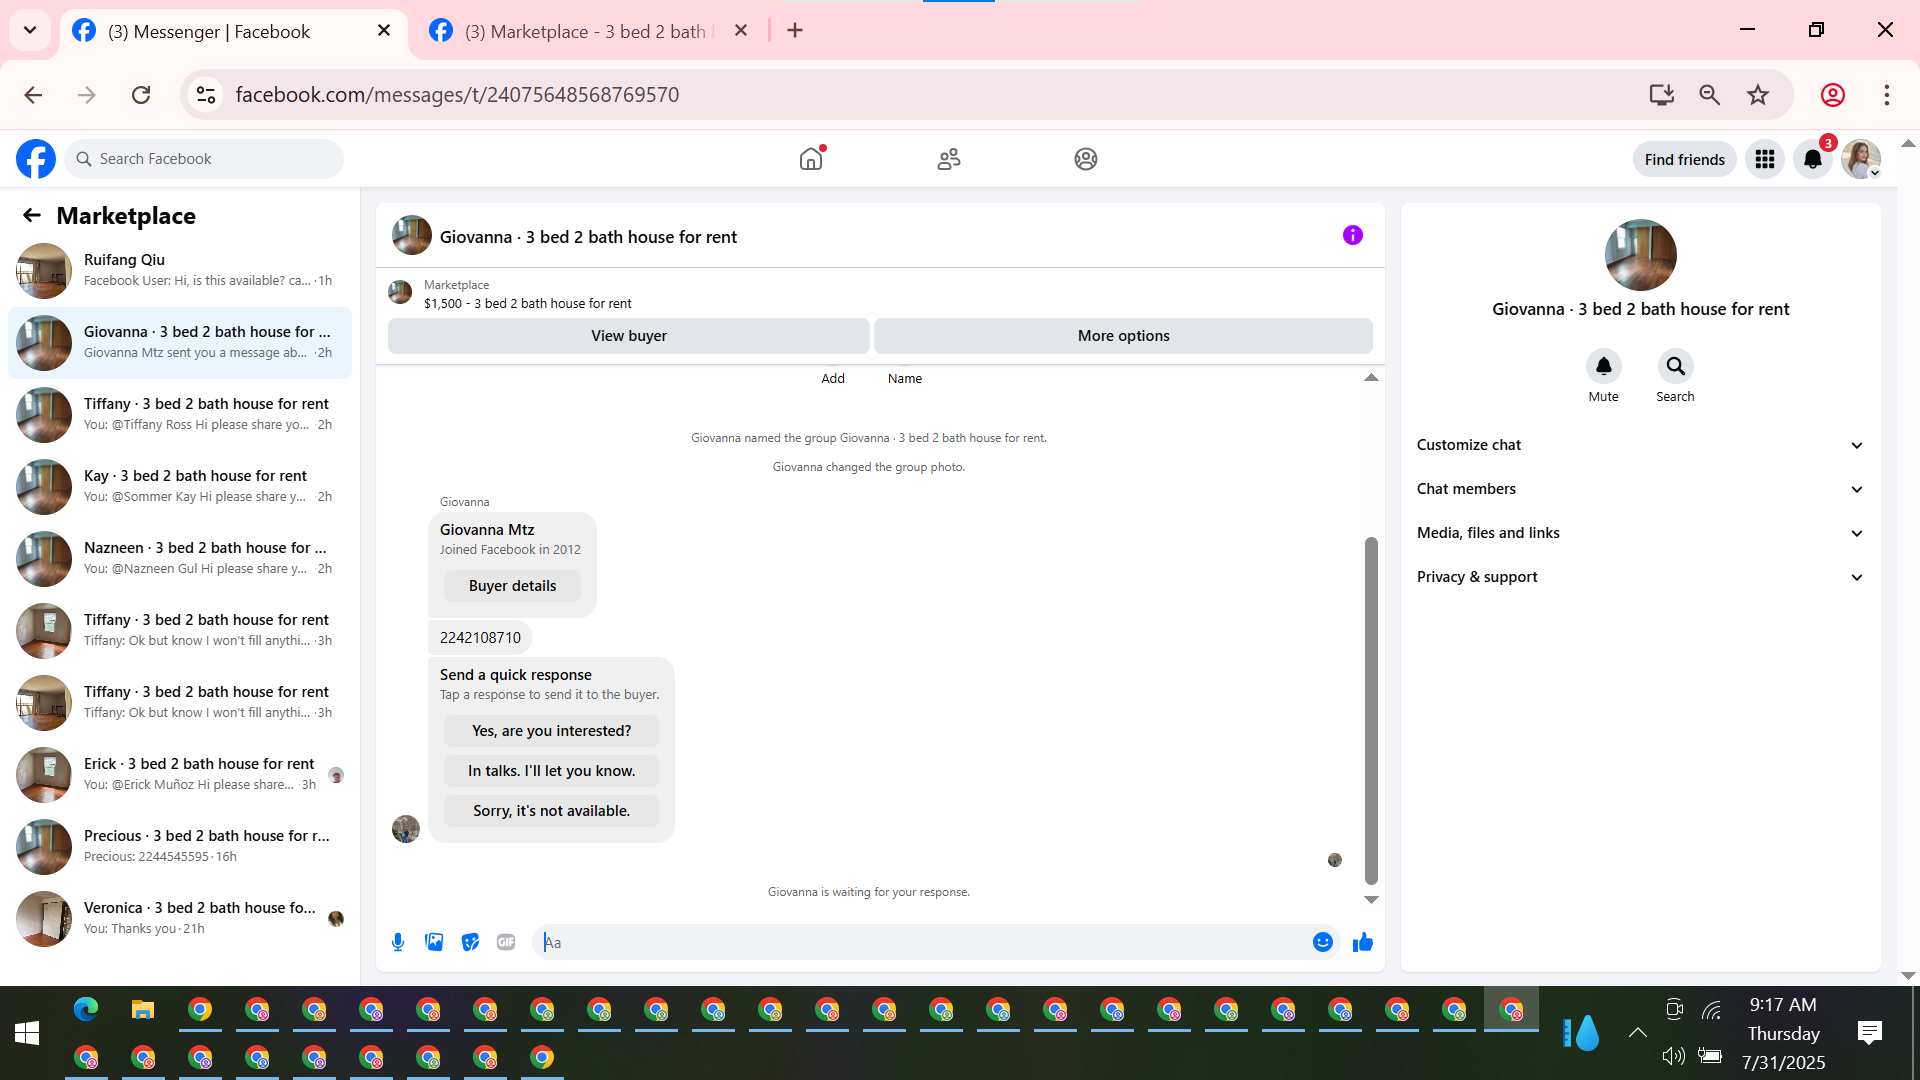The image size is (1920, 1080).
Task: Click the voice clip microphone icon
Action: point(398,942)
